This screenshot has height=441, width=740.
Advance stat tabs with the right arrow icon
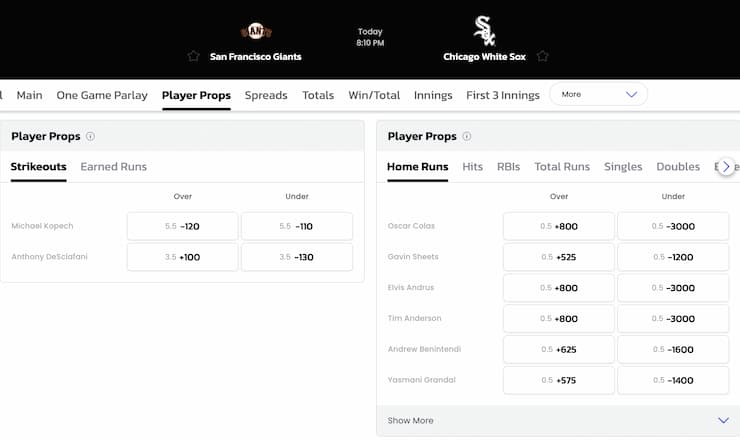pos(726,166)
